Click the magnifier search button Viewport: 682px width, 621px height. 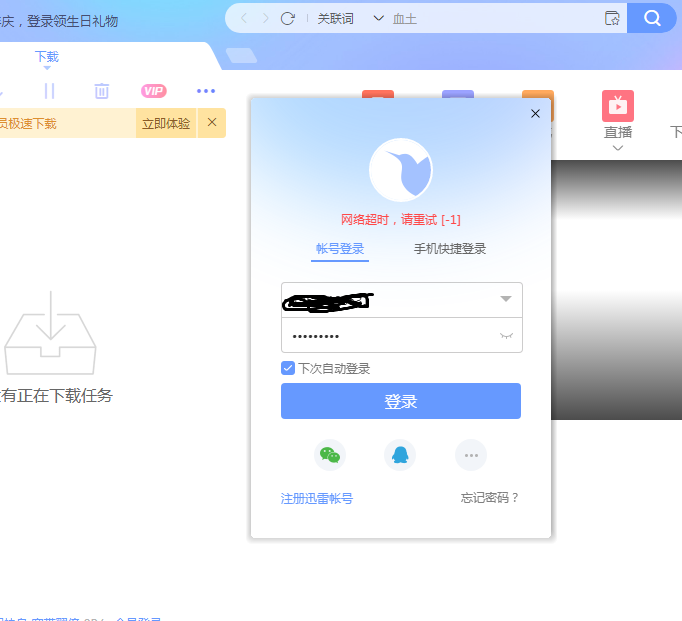point(652,18)
